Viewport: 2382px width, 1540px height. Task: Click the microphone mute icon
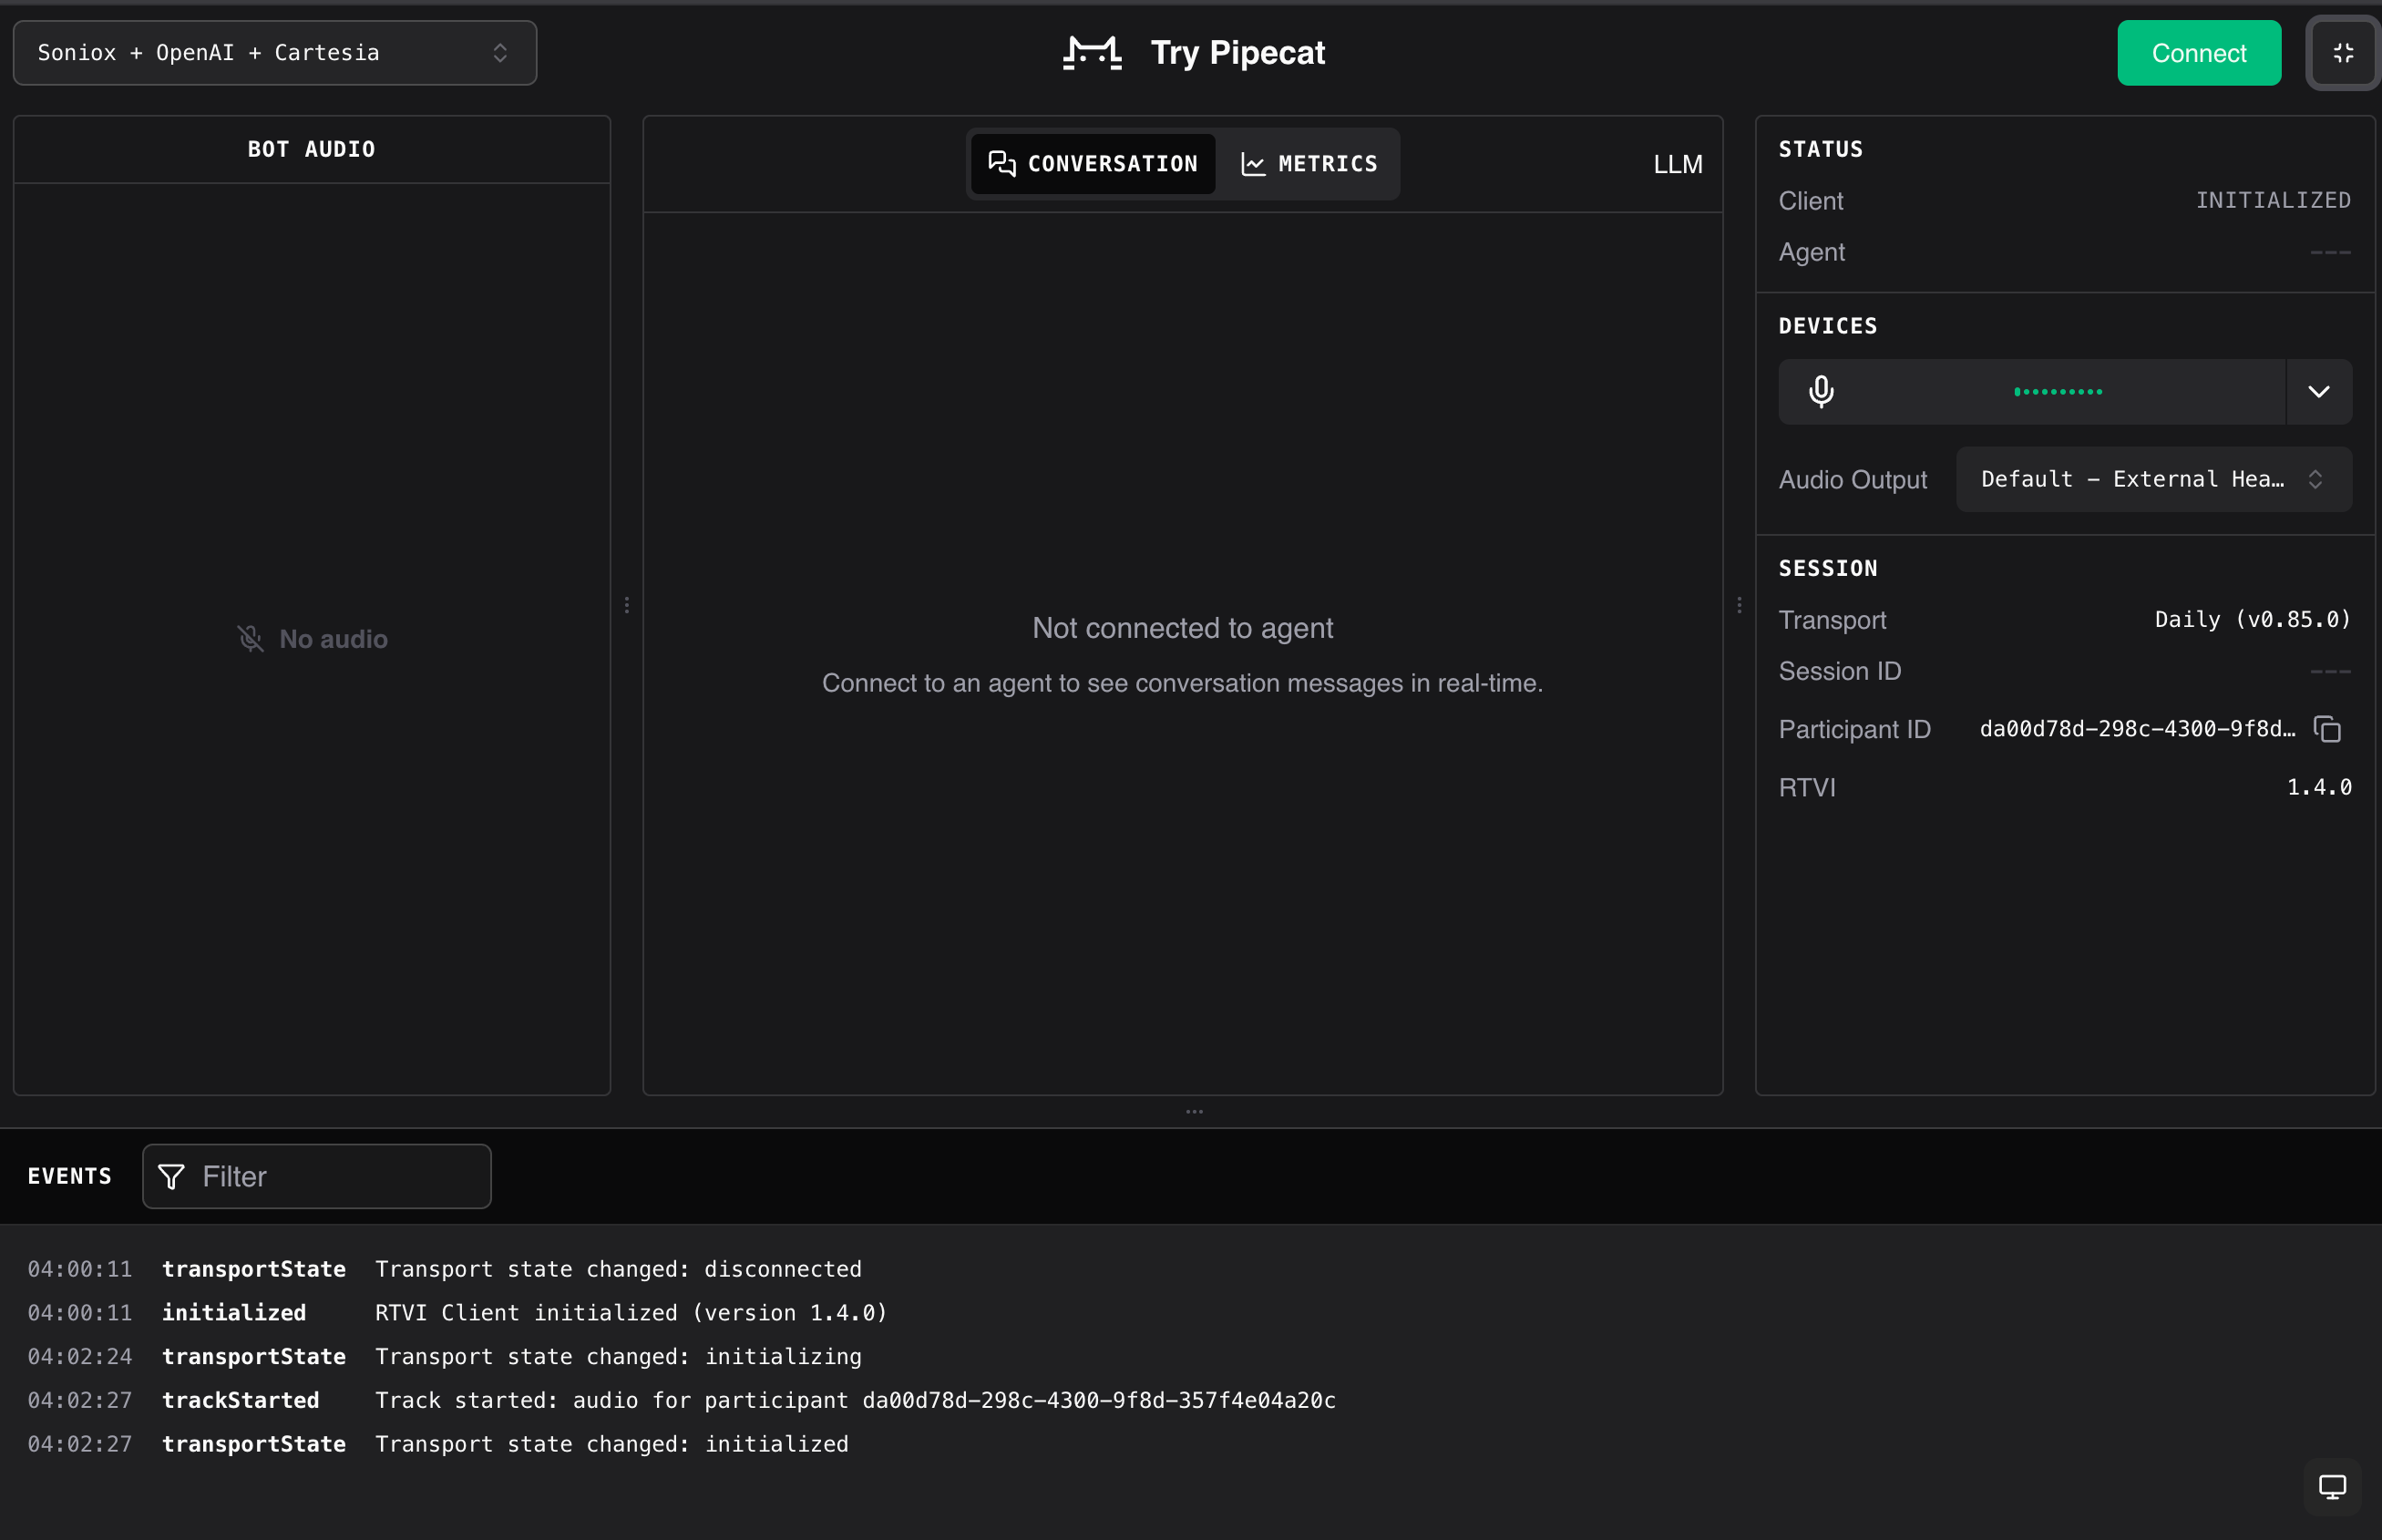coord(1821,391)
